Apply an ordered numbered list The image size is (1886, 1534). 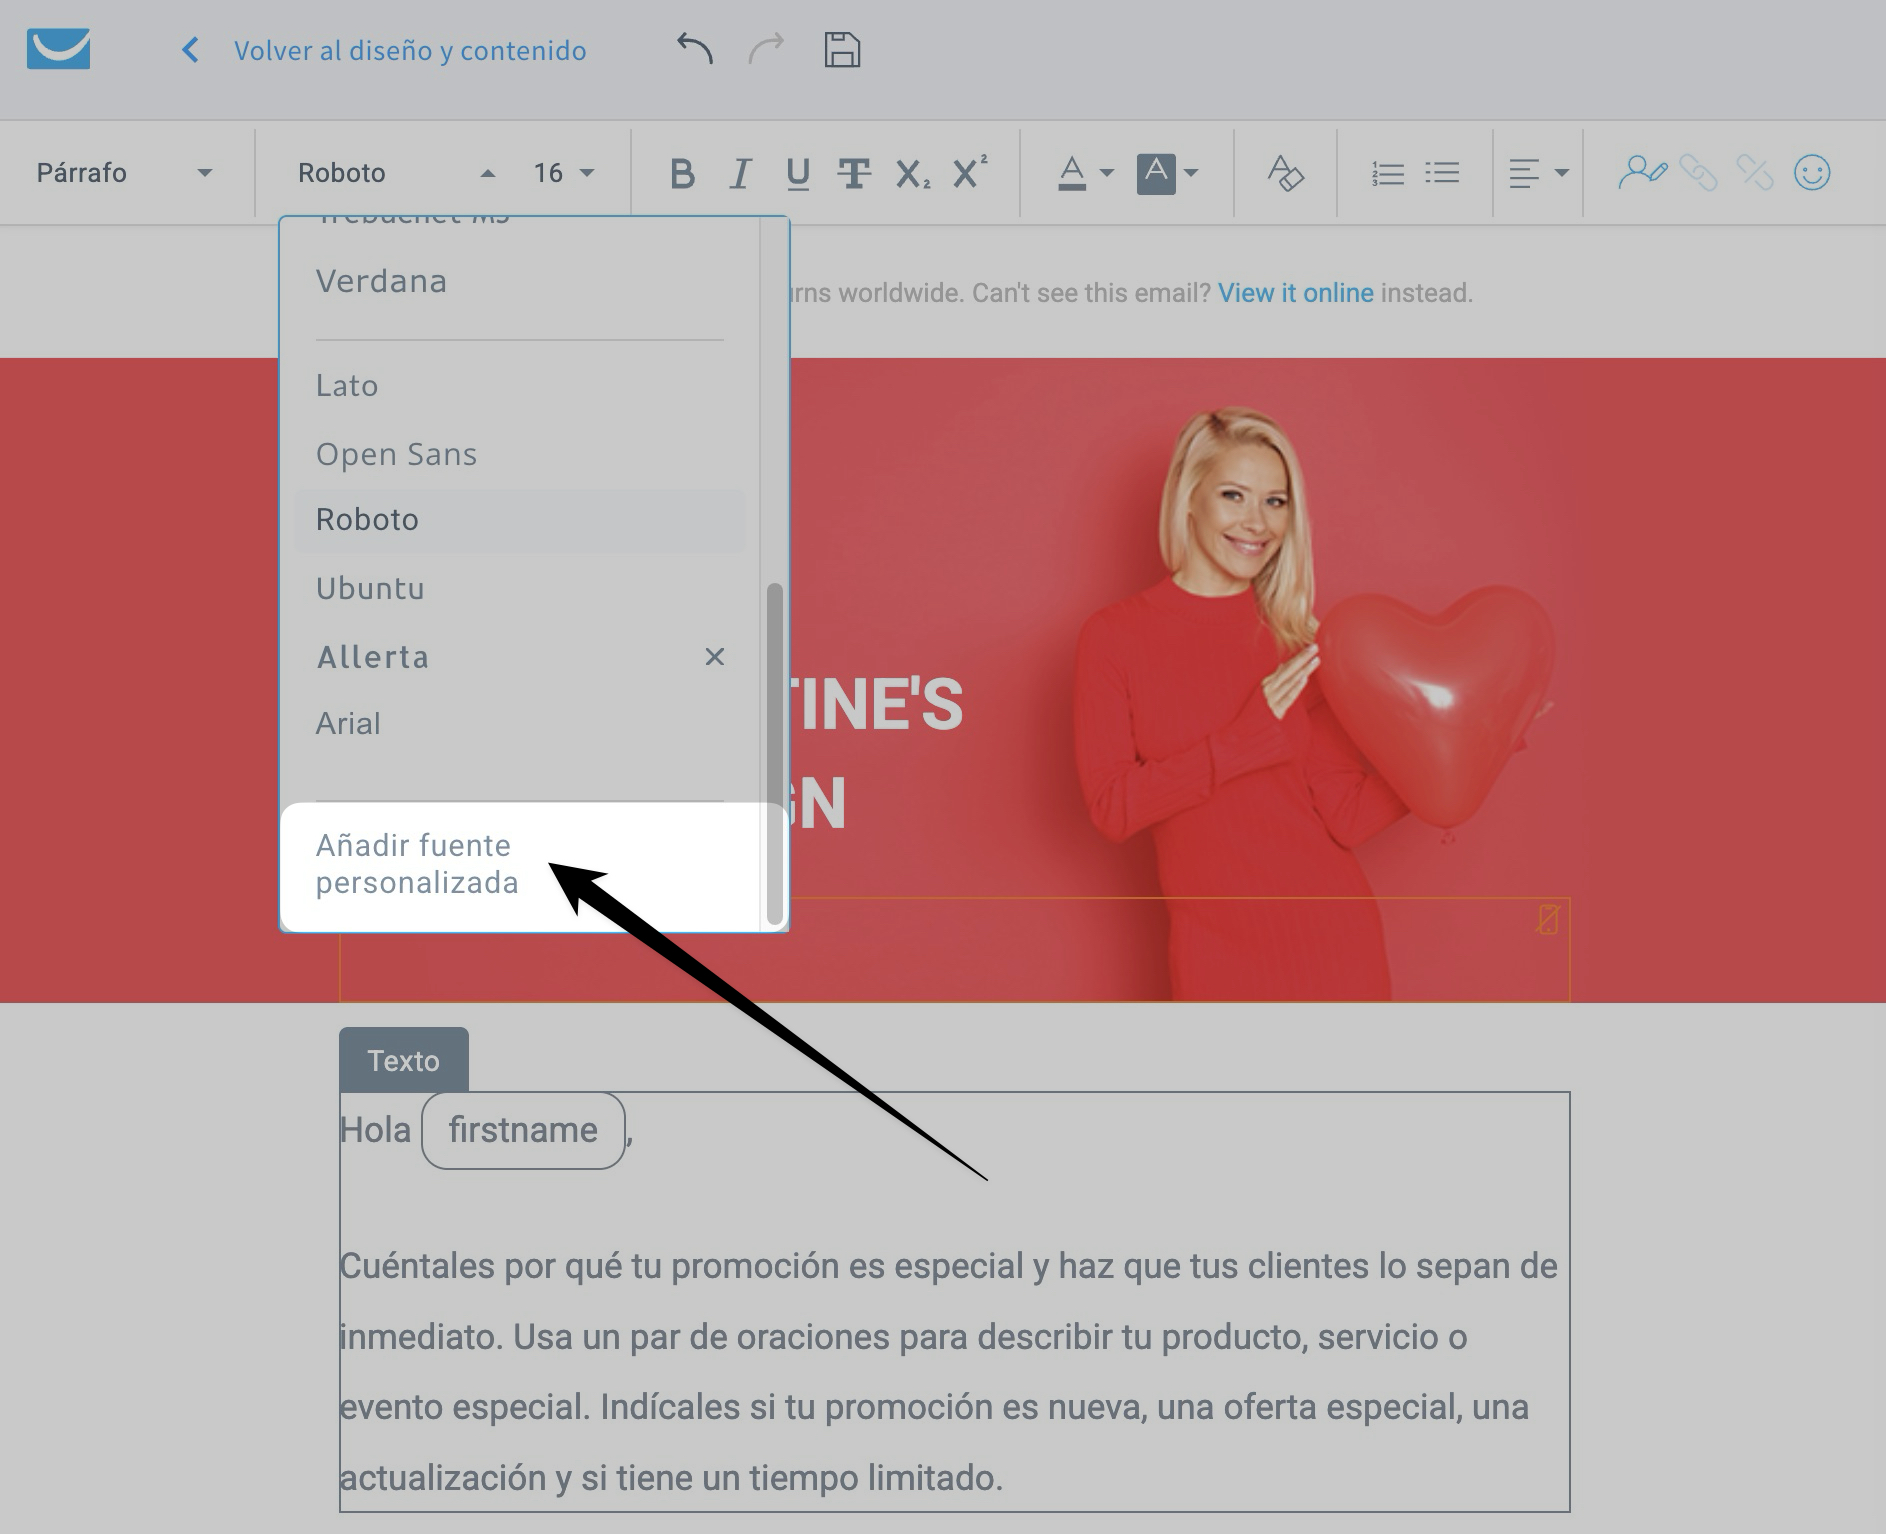coord(1387,172)
